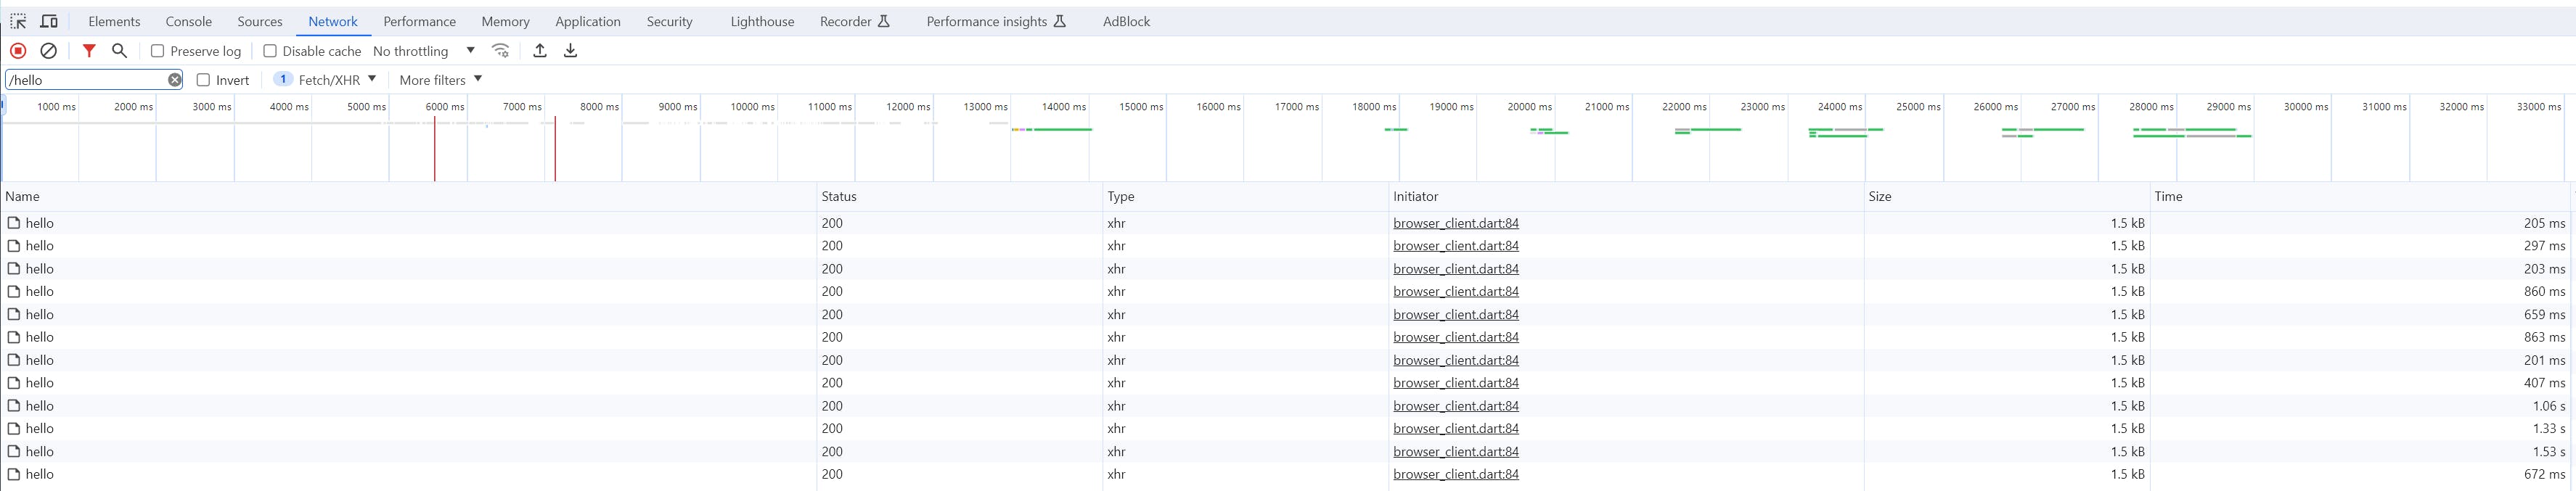Open the Lighthouse tab

762,21
